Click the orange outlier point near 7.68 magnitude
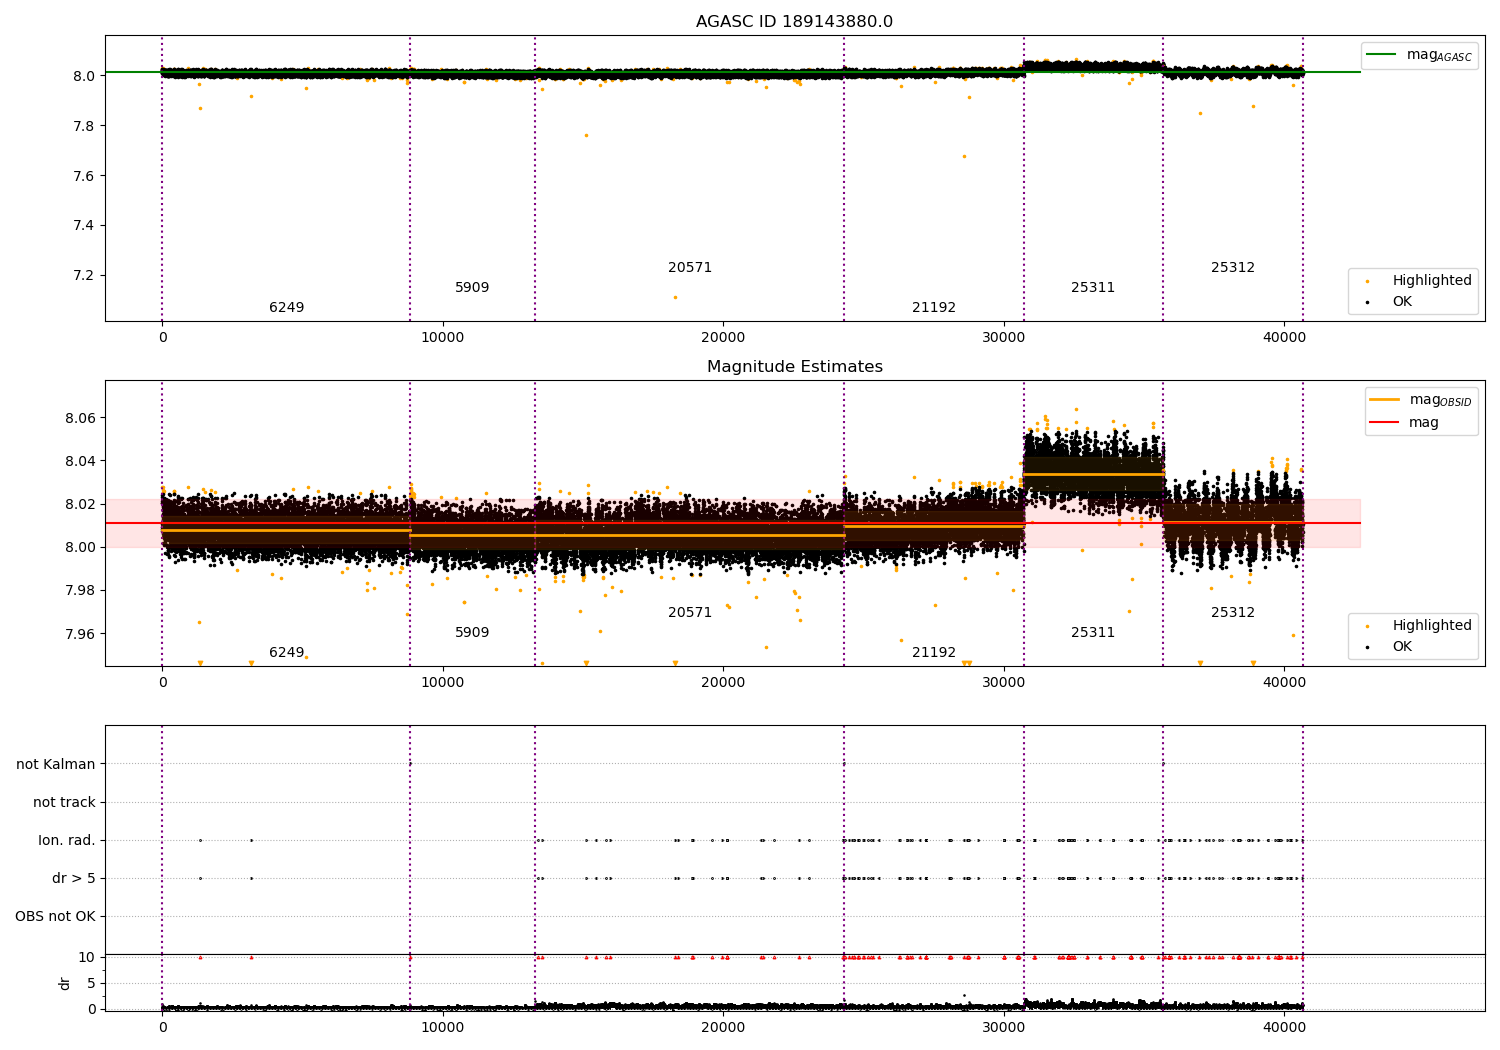Screen dimensions: 1500x1050 pos(964,156)
